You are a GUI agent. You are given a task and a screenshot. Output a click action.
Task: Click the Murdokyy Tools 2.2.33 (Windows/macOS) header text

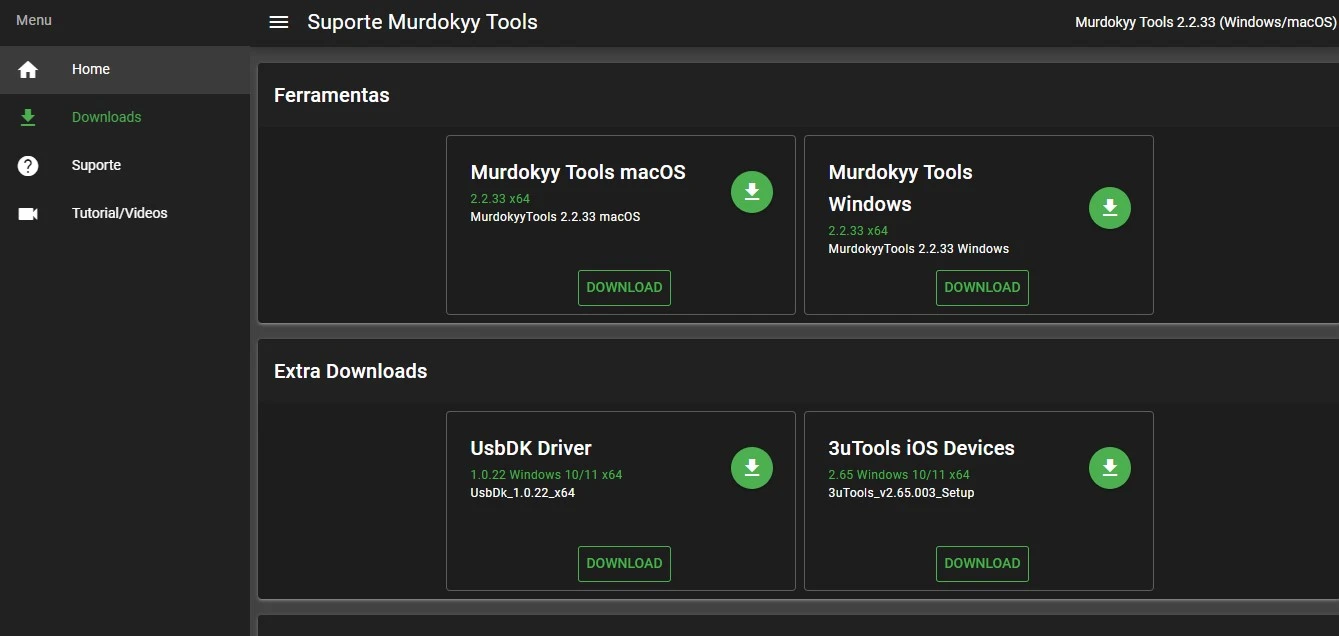(1205, 22)
